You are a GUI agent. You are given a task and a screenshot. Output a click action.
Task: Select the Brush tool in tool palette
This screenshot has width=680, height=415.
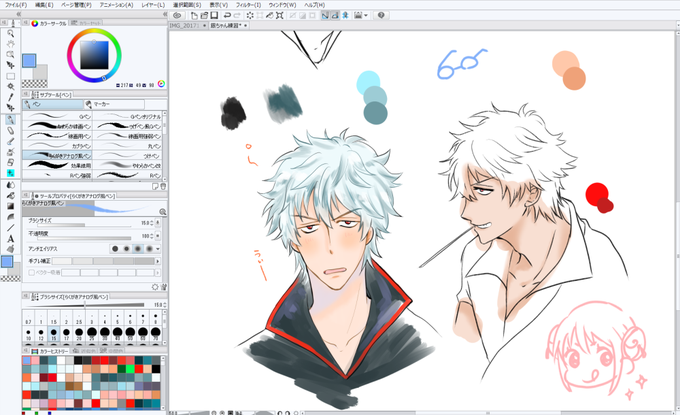click(11, 141)
